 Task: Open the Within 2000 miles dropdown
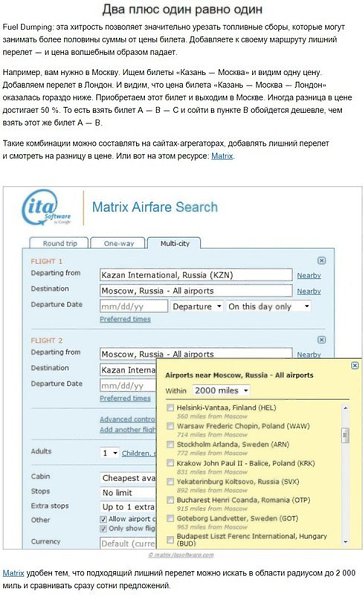[x=221, y=391]
